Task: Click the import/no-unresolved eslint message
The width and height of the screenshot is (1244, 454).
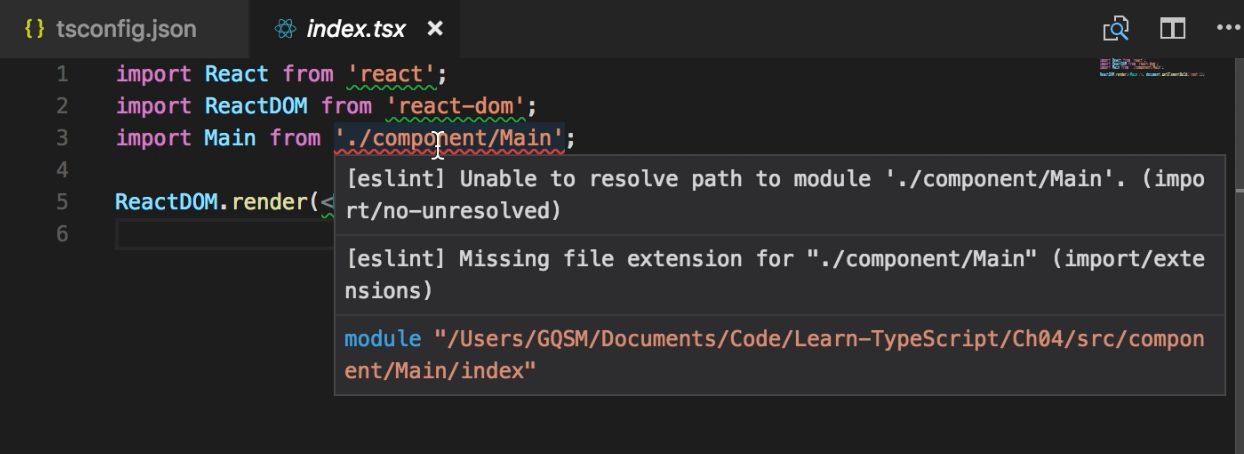Action: coord(775,195)
